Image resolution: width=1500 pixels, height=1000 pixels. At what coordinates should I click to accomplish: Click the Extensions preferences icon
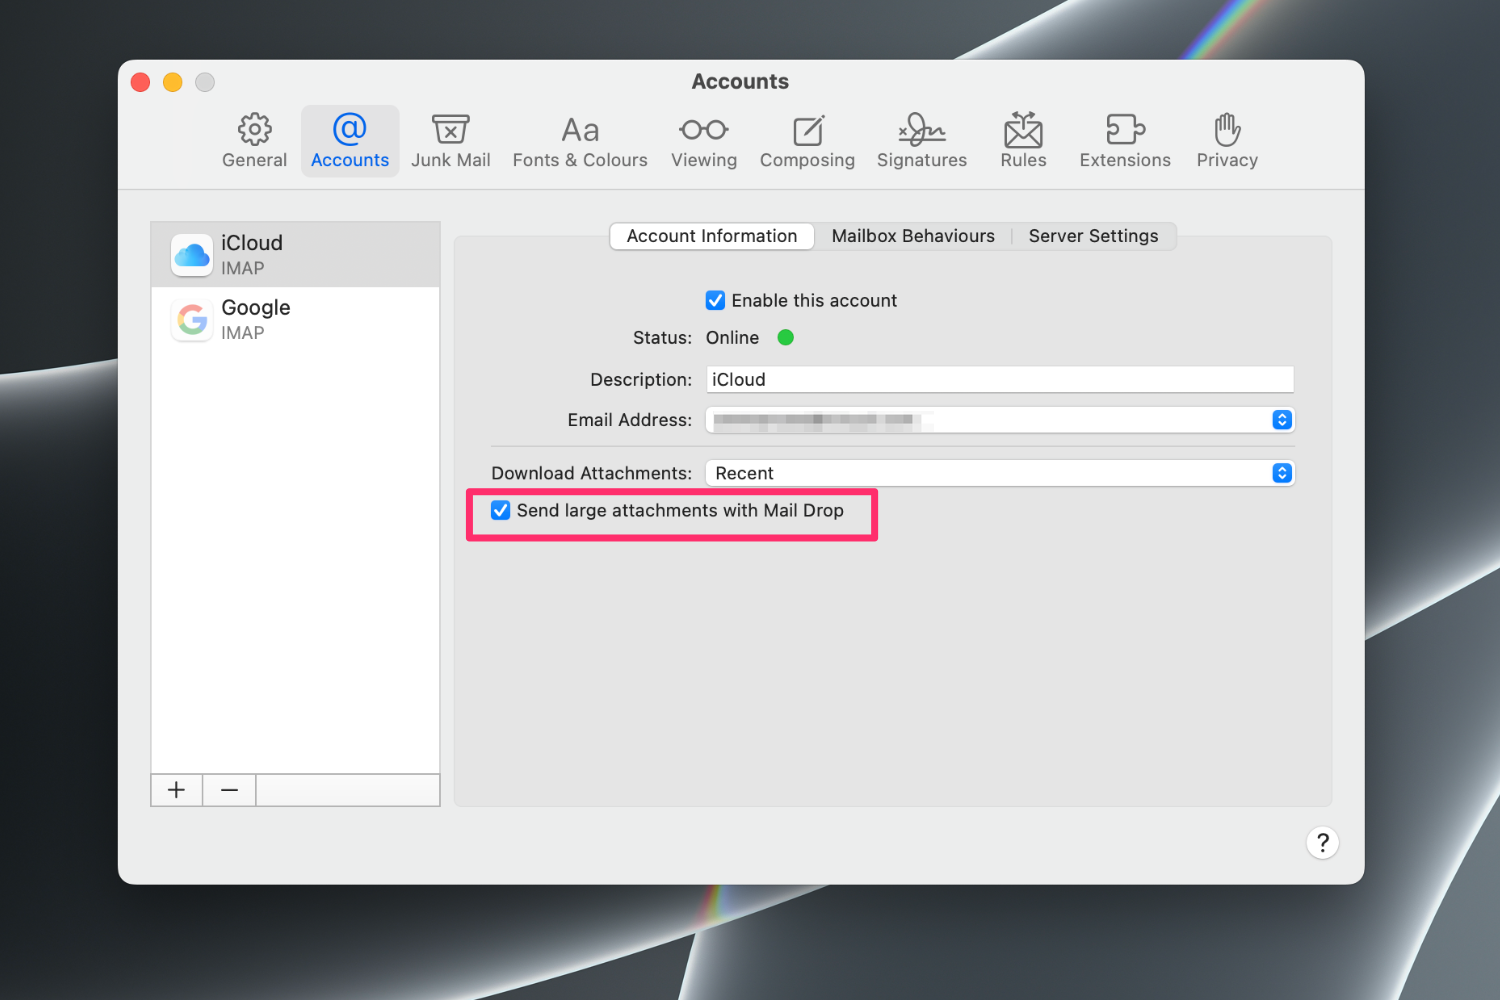coord(1124,140)
